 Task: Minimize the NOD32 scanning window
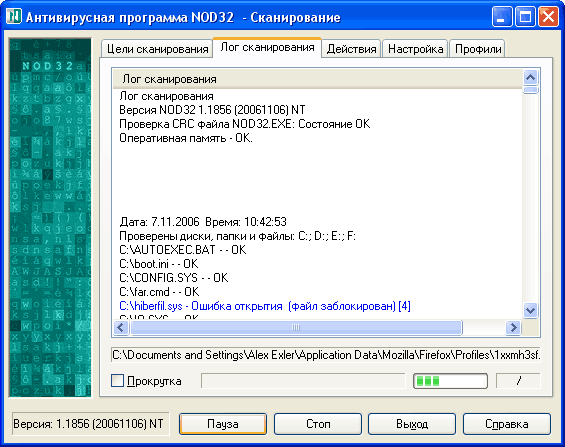[x=502, y=17]
